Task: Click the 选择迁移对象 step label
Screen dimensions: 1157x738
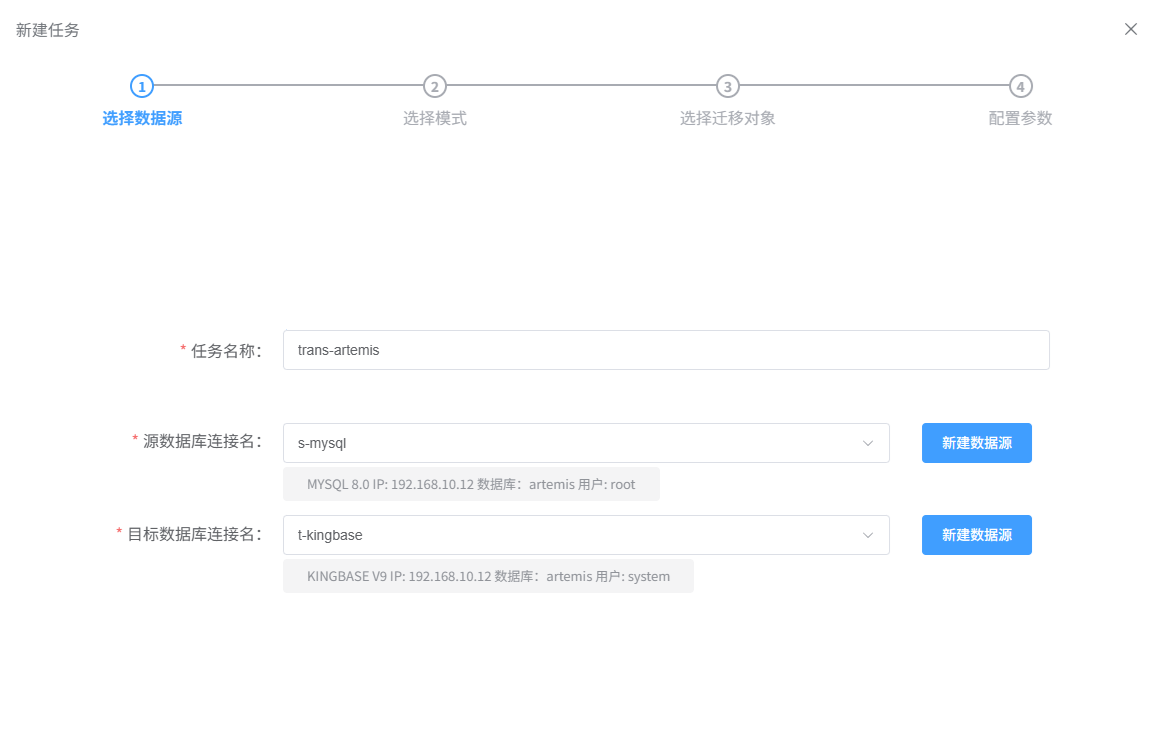Action: click(728, 118)
